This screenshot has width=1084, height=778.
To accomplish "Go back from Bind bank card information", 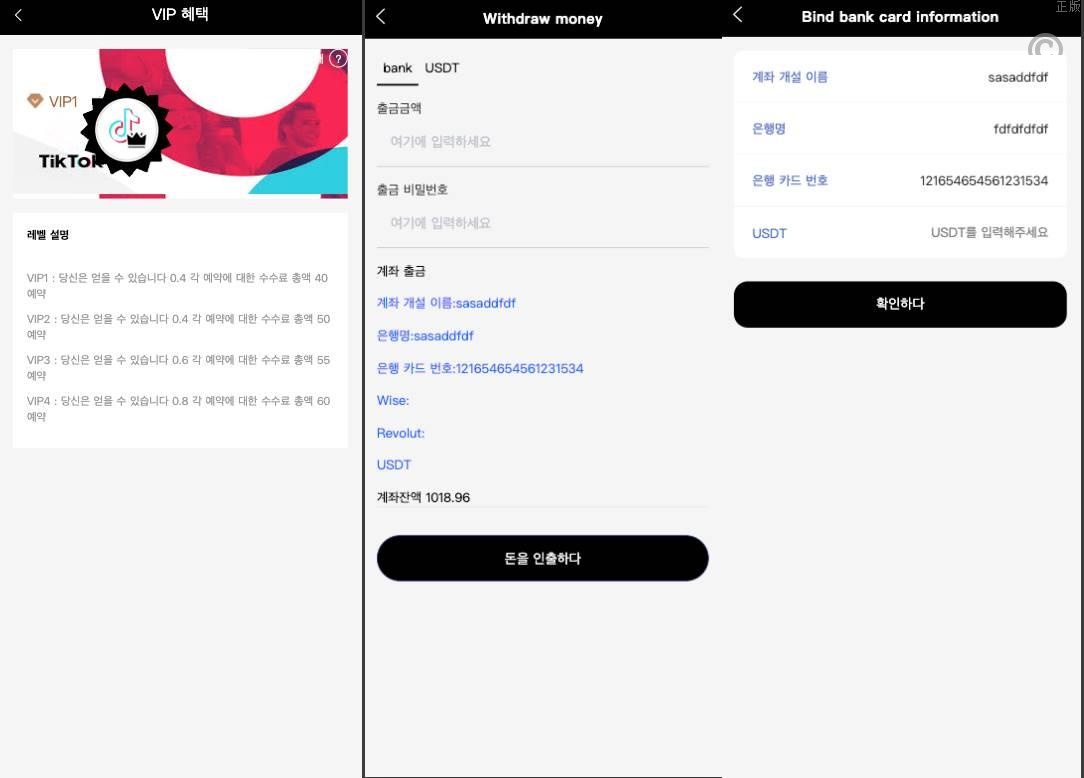I will [738, 15].
